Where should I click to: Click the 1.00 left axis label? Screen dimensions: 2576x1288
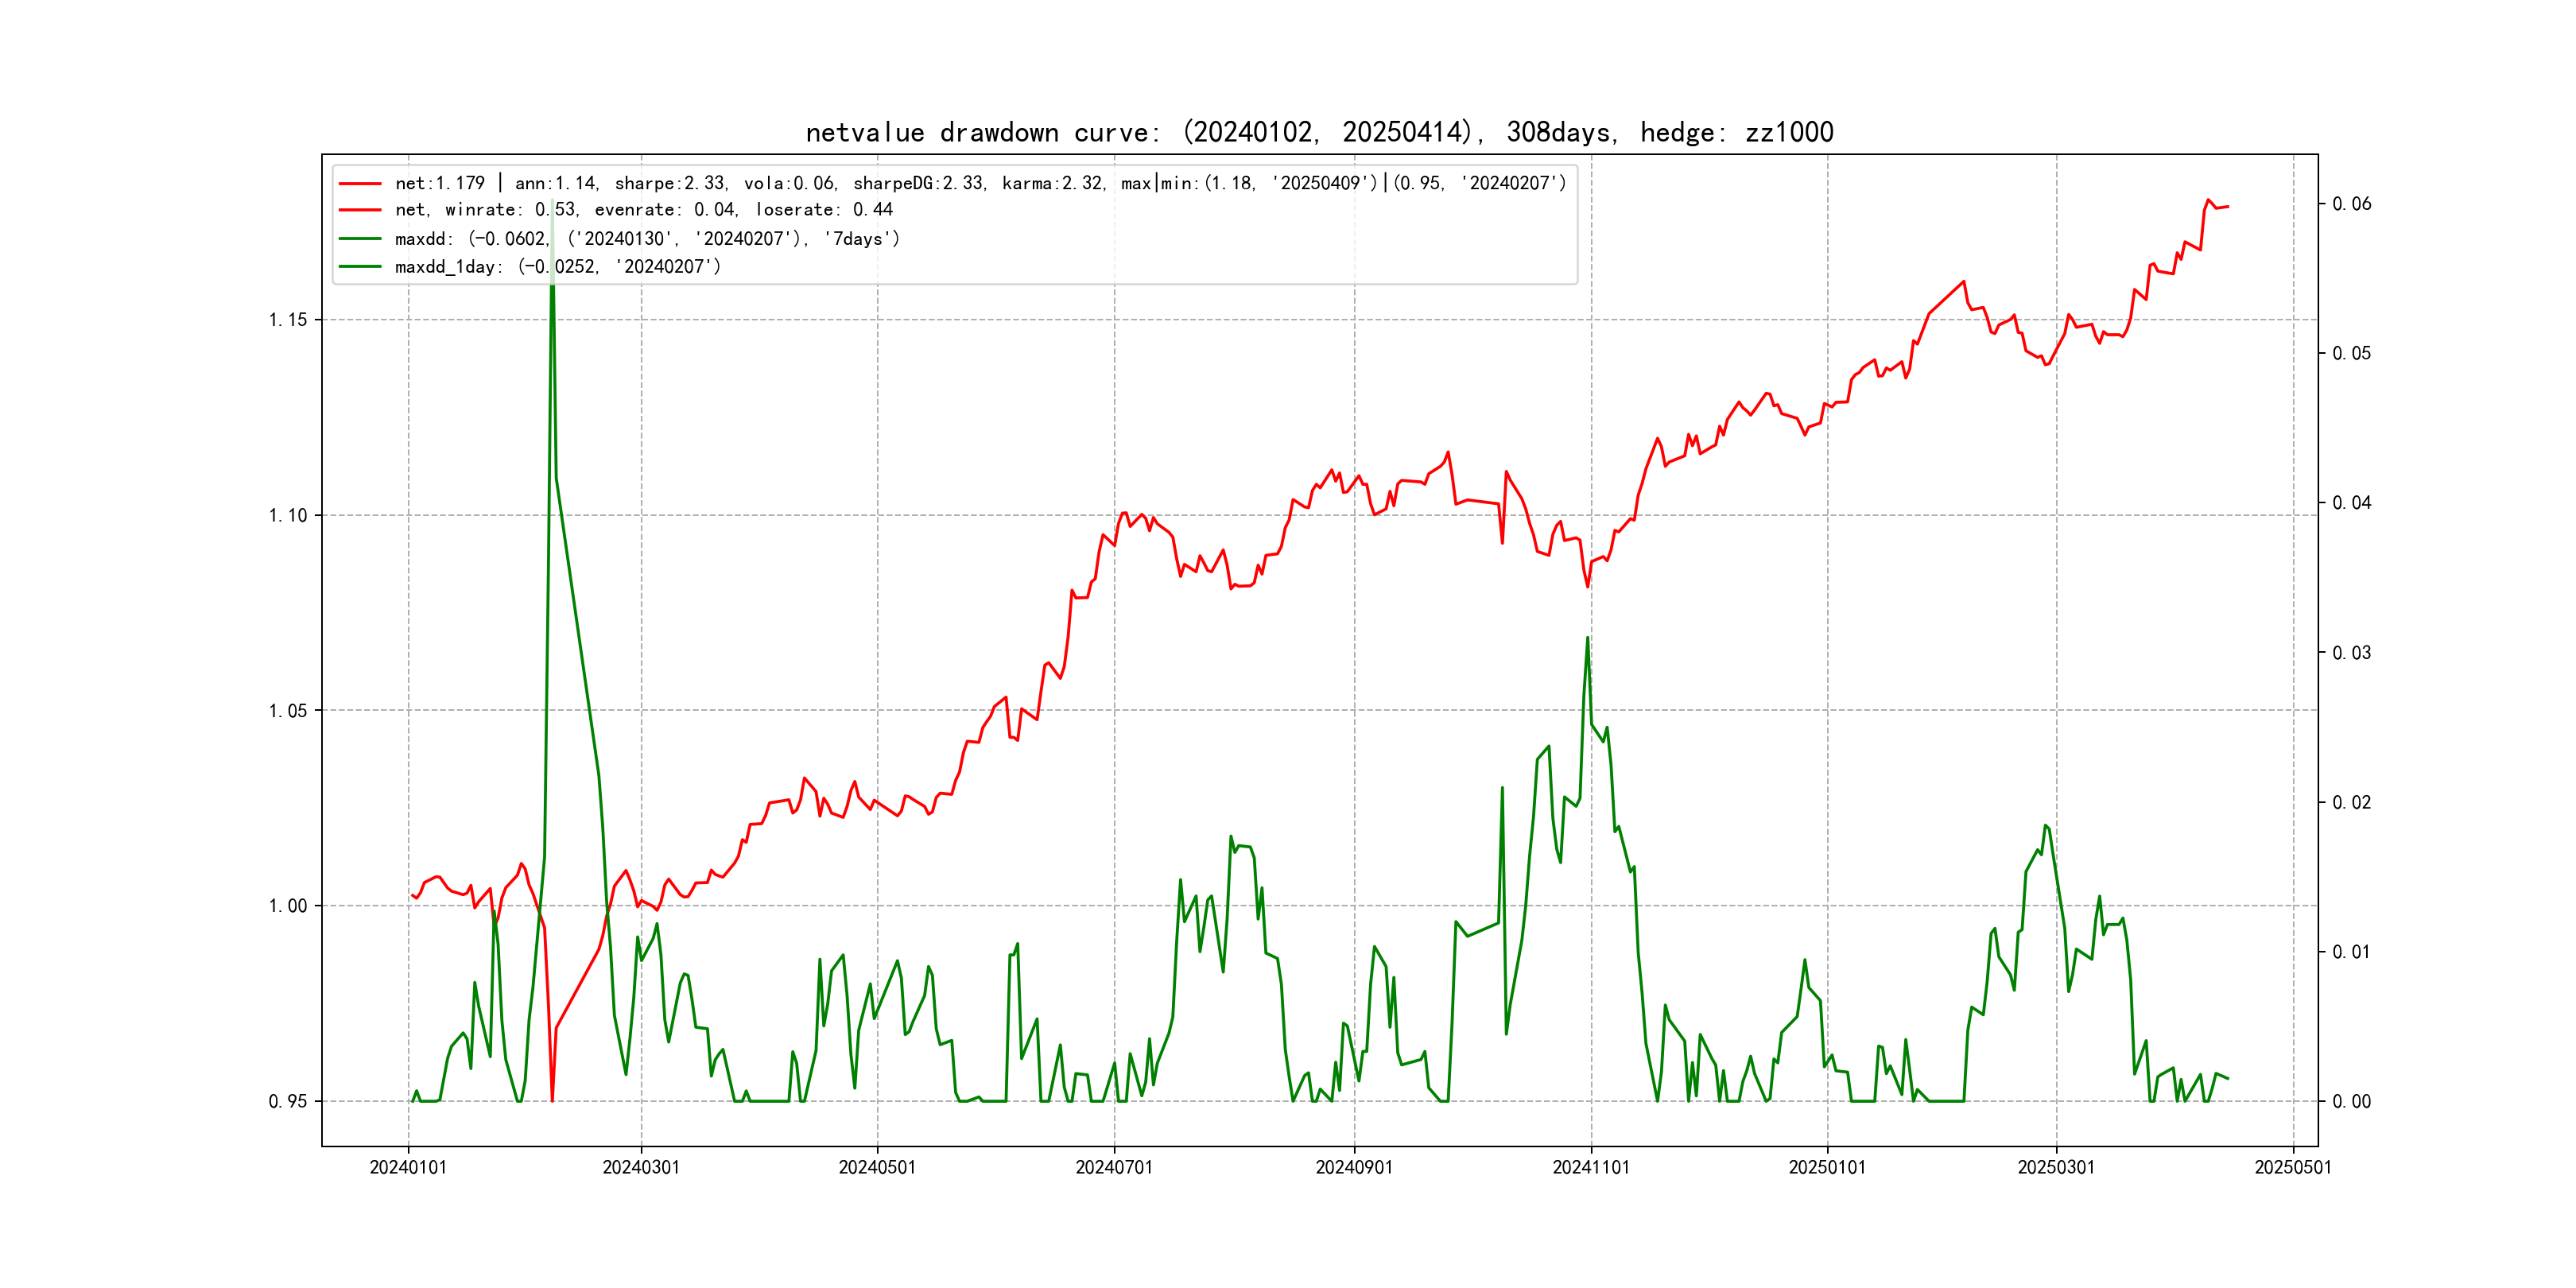tap(288, 906)
